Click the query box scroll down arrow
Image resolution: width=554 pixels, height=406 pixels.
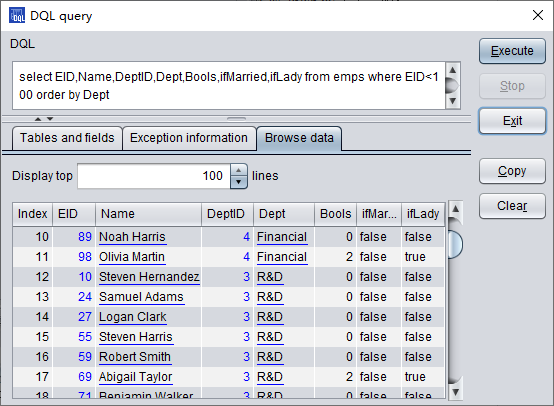453,101
